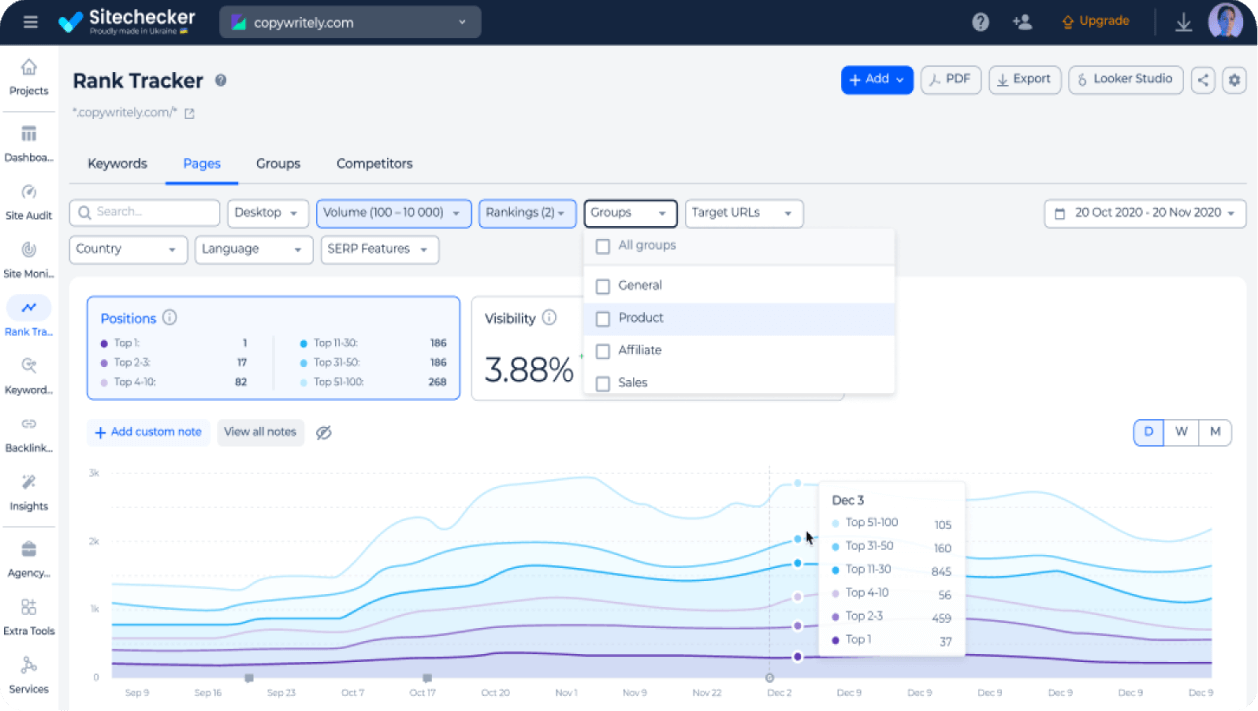This screenshot has width=1258, height=711.
Task: Open Dashboard in the sidebar
Action: (29, 144)
